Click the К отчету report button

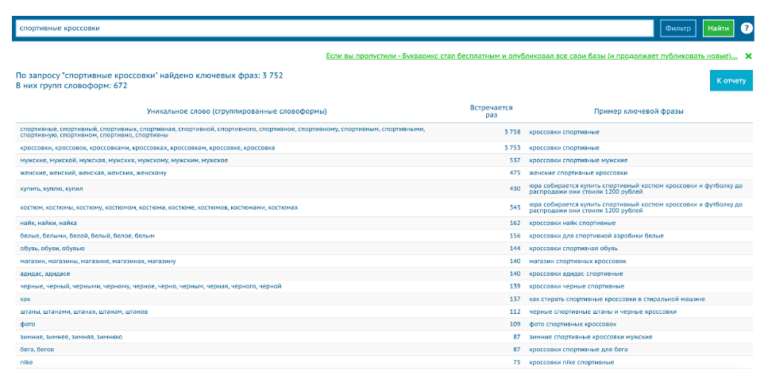731,81
